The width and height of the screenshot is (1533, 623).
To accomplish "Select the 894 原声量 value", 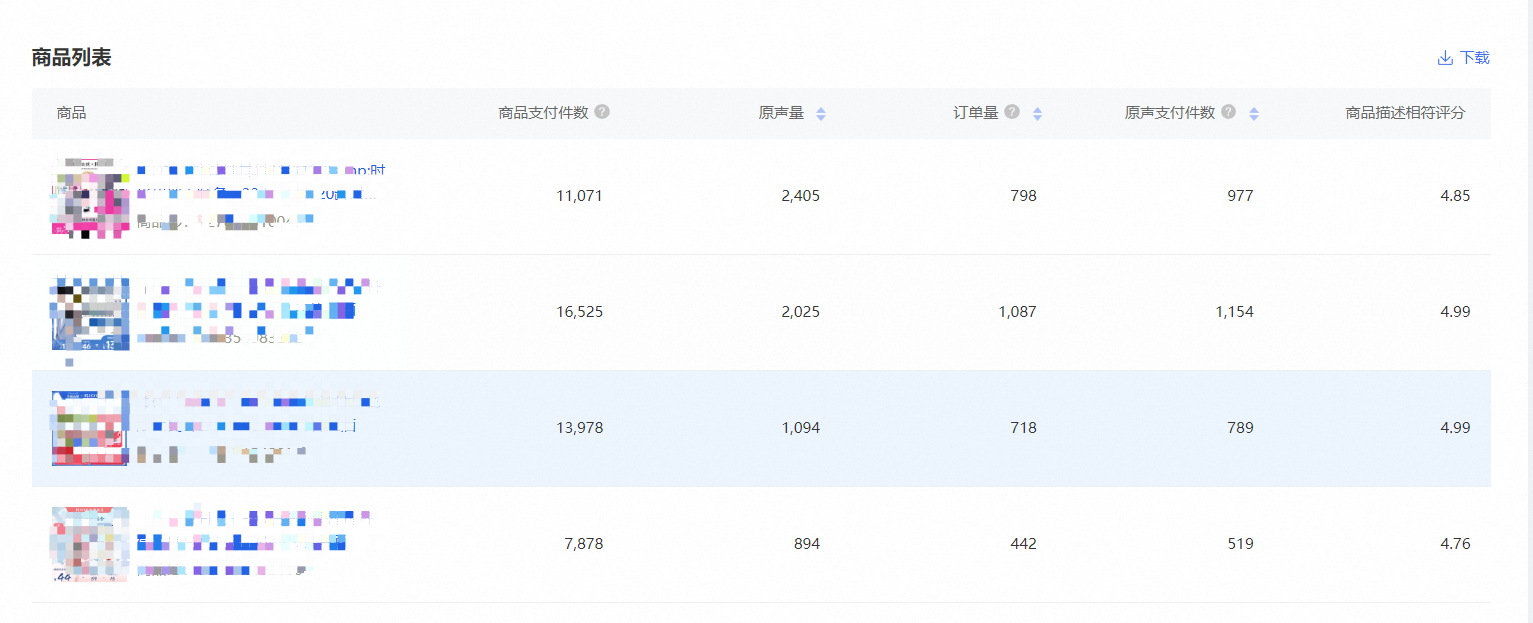I will pos(807,544).
